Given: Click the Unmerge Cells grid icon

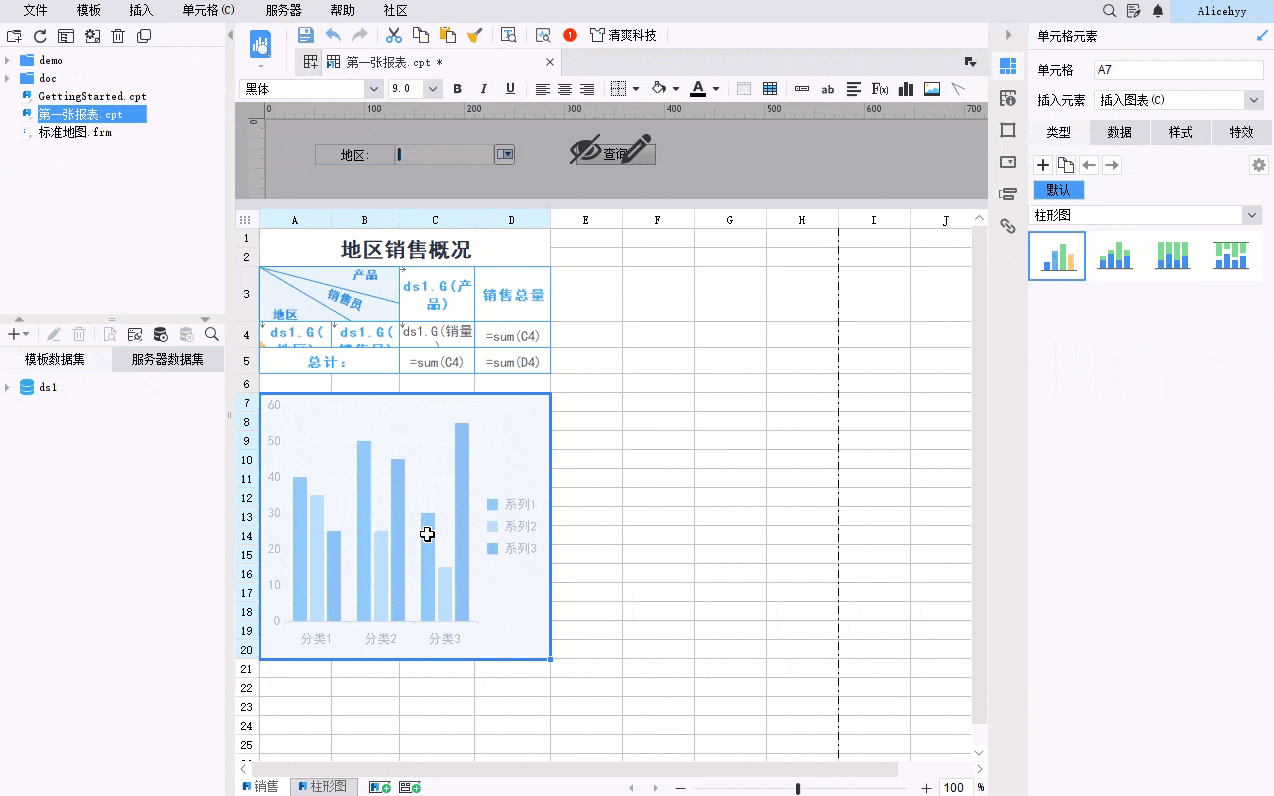Looking at the screenshot, I should 770,89.
